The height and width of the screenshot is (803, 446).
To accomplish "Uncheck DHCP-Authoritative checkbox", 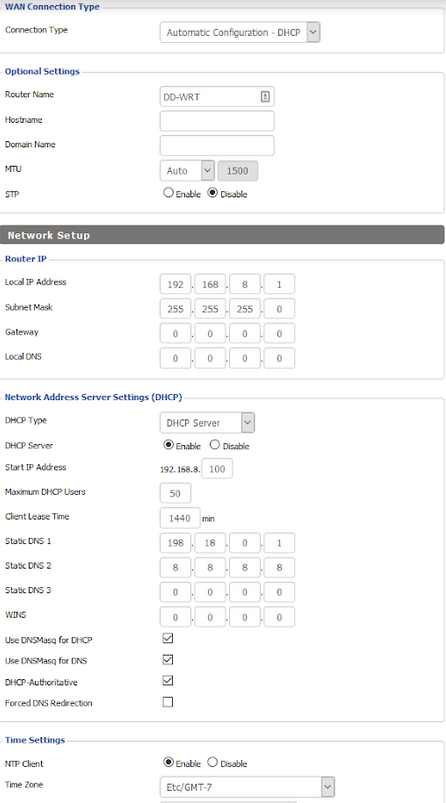I will 167,681.
